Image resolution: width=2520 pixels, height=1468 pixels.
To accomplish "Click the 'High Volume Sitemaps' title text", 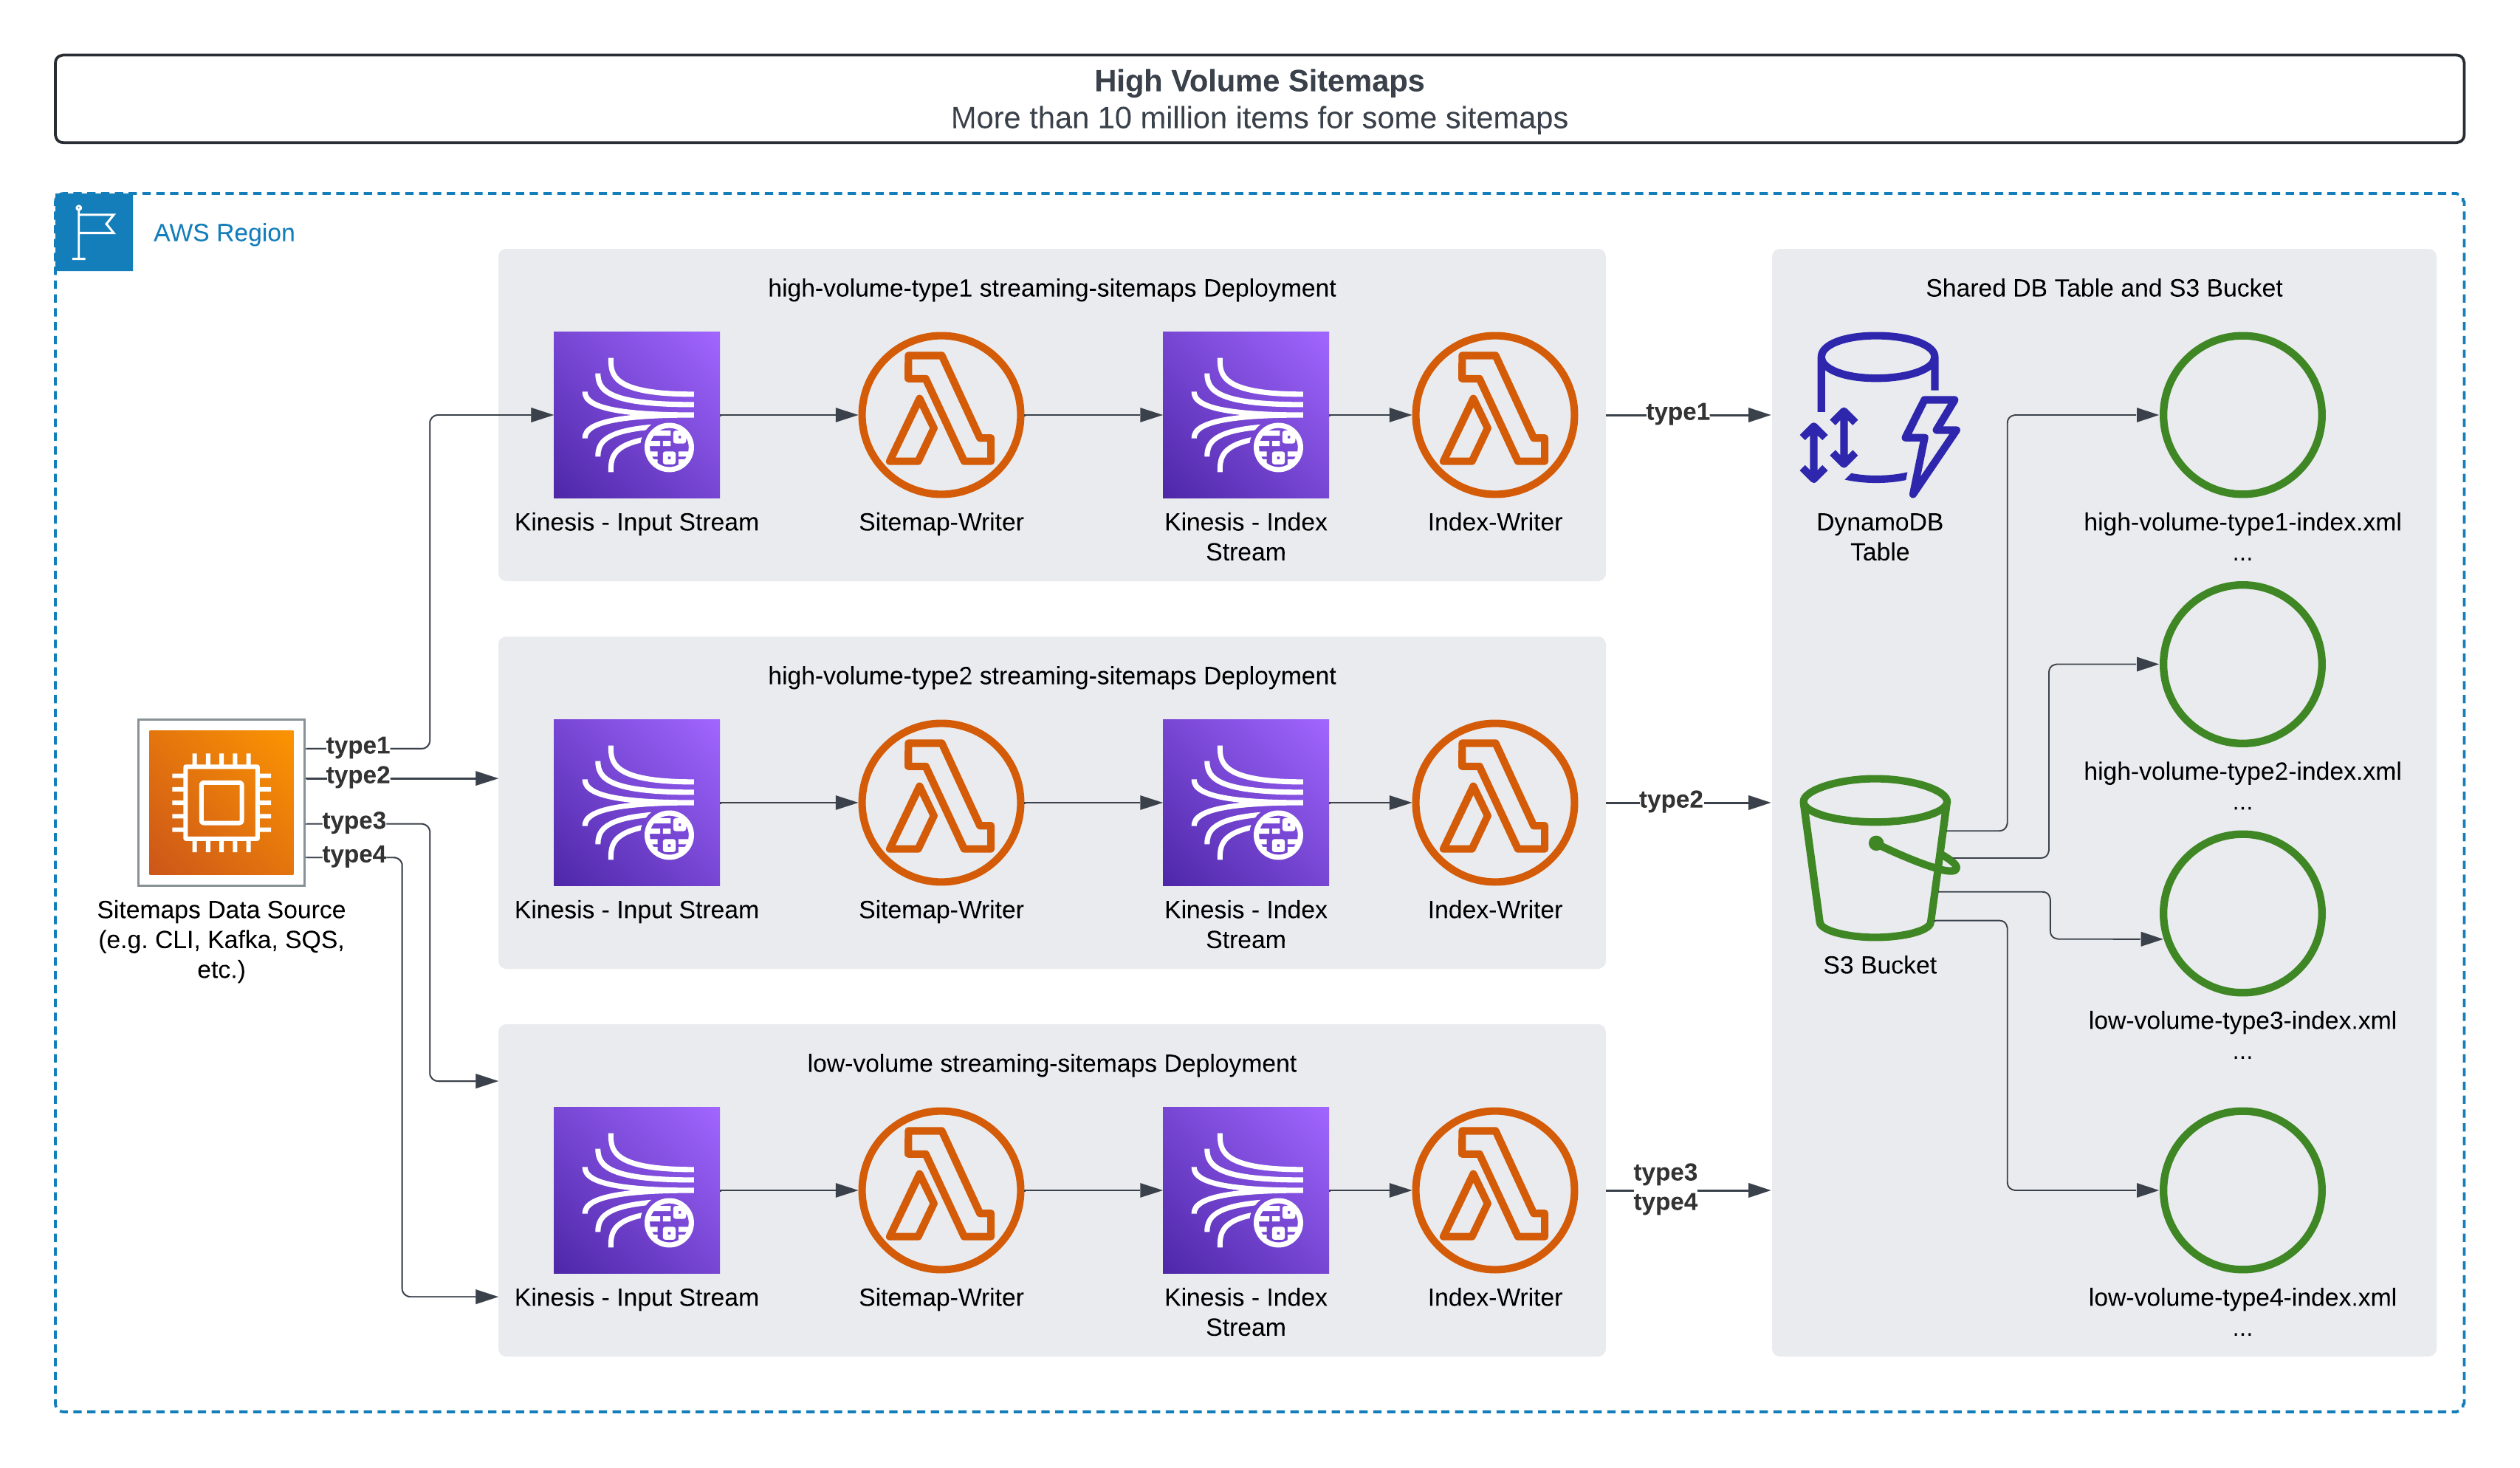I will (x=1259, y=81).
